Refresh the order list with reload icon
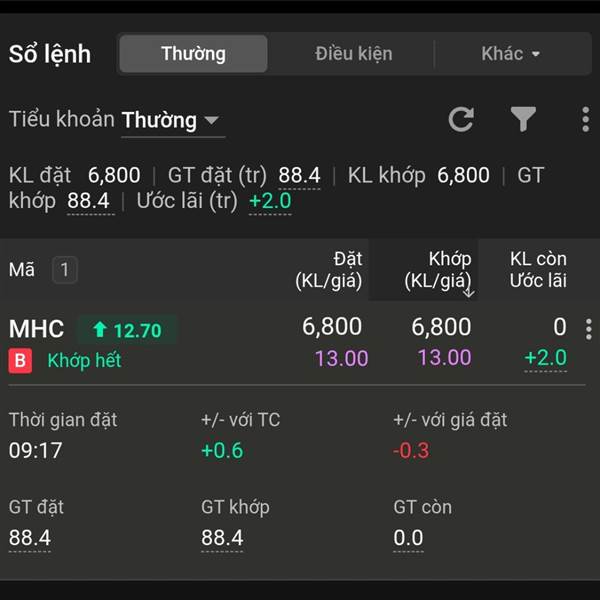Screen dimensions: 600x600 coord(461,119)
